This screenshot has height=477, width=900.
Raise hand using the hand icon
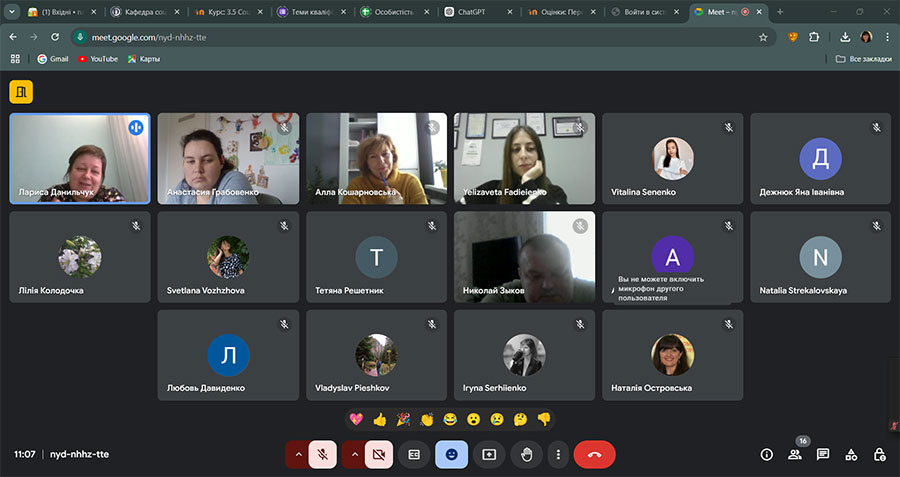(527, 454)
